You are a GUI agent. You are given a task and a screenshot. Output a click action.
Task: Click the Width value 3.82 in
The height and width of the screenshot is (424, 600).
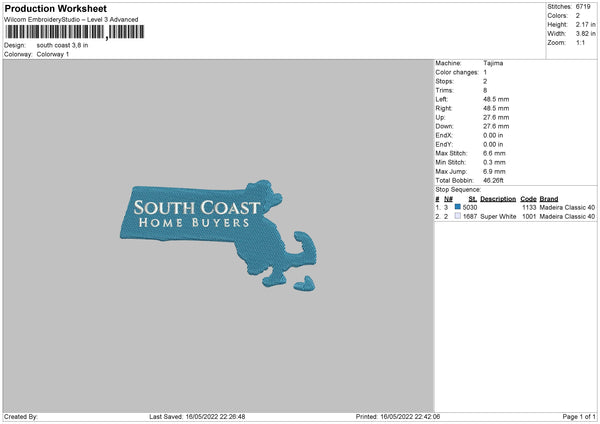point(586,34)
